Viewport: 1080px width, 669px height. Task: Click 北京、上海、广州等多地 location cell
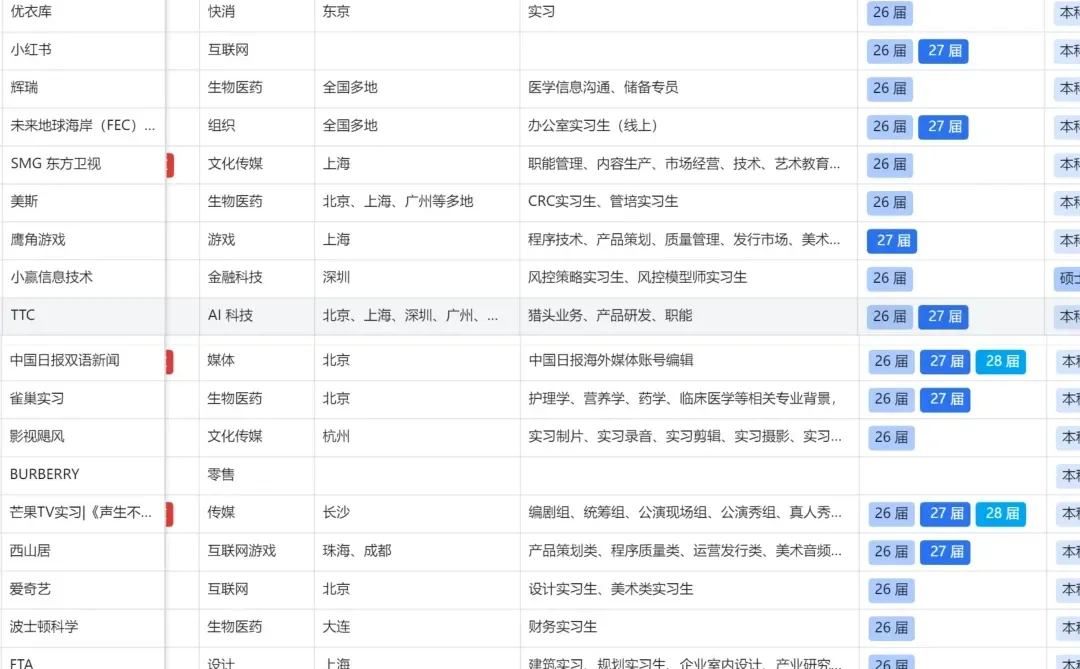pyautogui.click(x=398, y=201)
